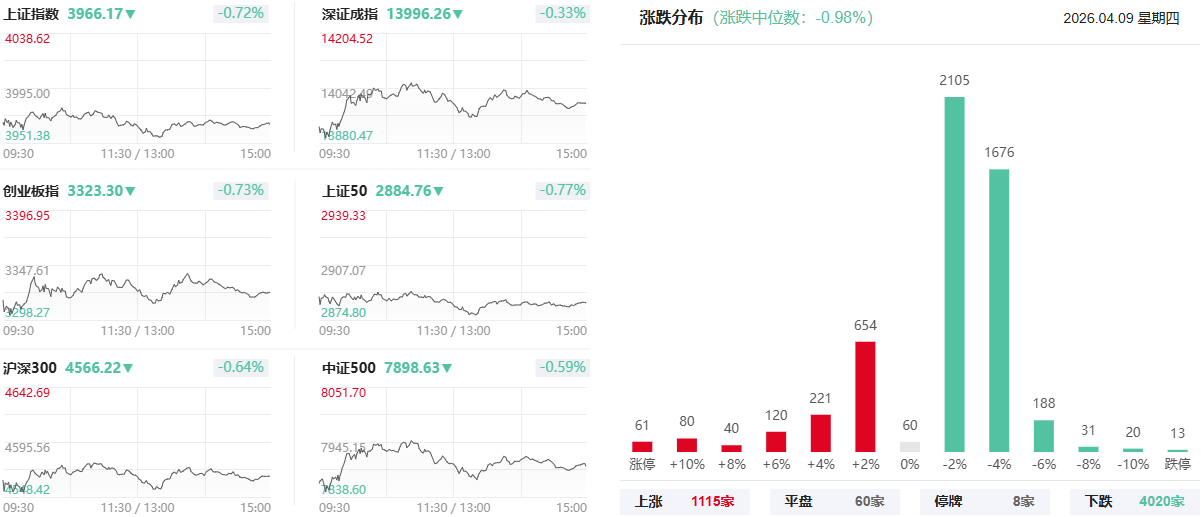
Task: Click the 涨跌分布 panel heading
Action: pyautogui.click(x=671, y=18)
